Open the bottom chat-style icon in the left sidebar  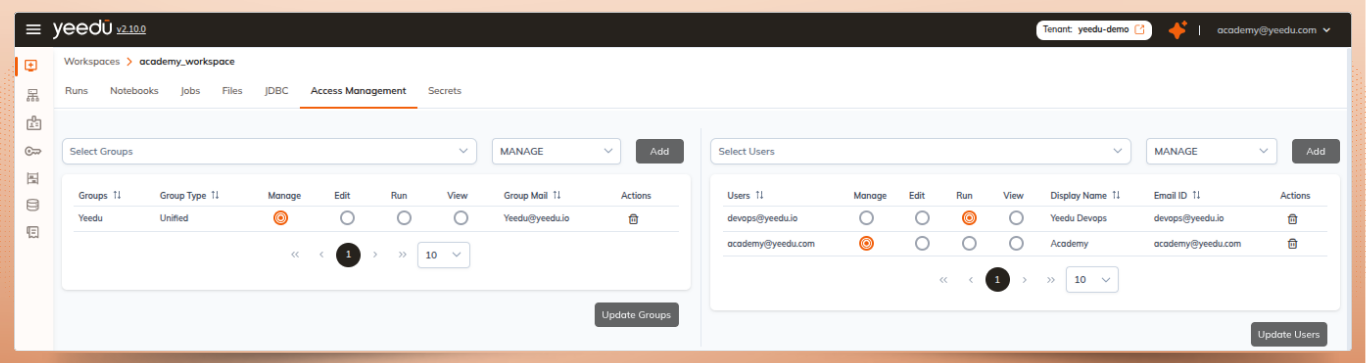point(32,232)
